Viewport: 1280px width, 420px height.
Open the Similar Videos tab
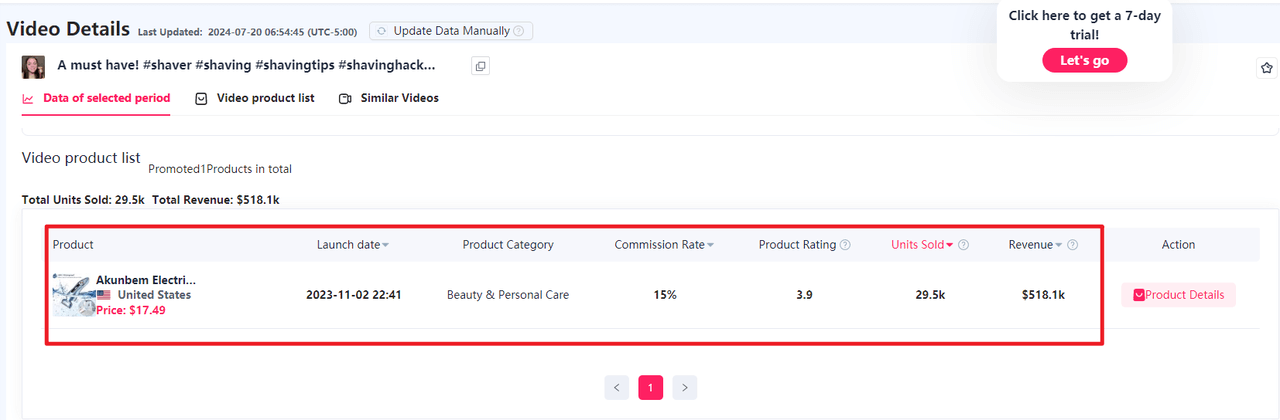click(389, 98)
